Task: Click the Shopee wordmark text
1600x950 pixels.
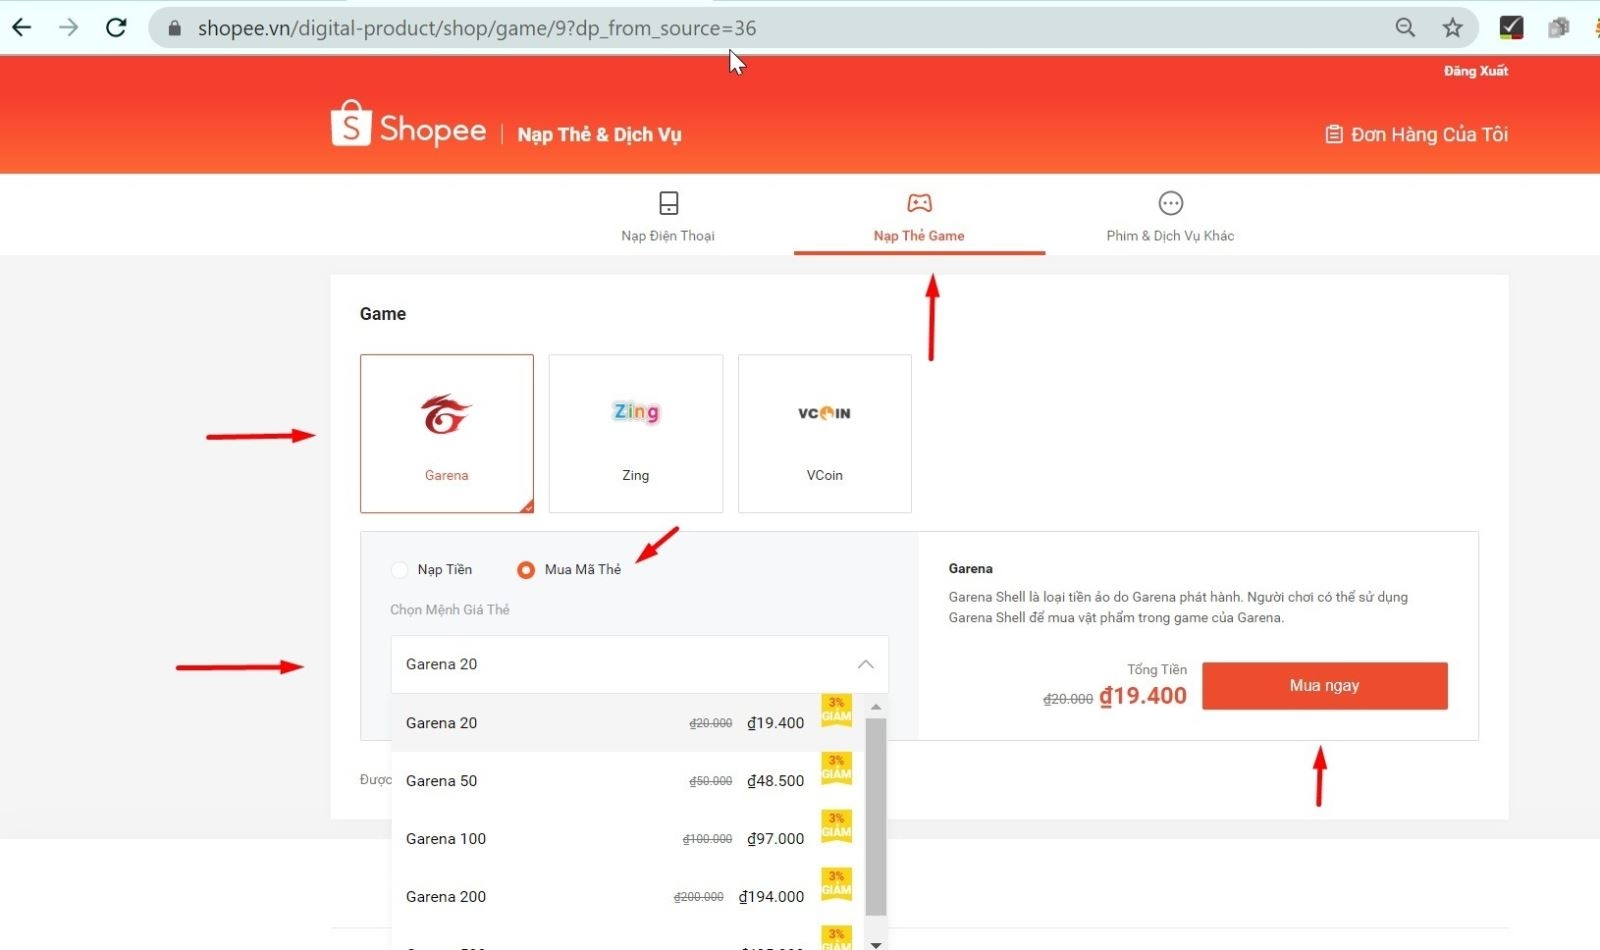Action: (432, 130)
